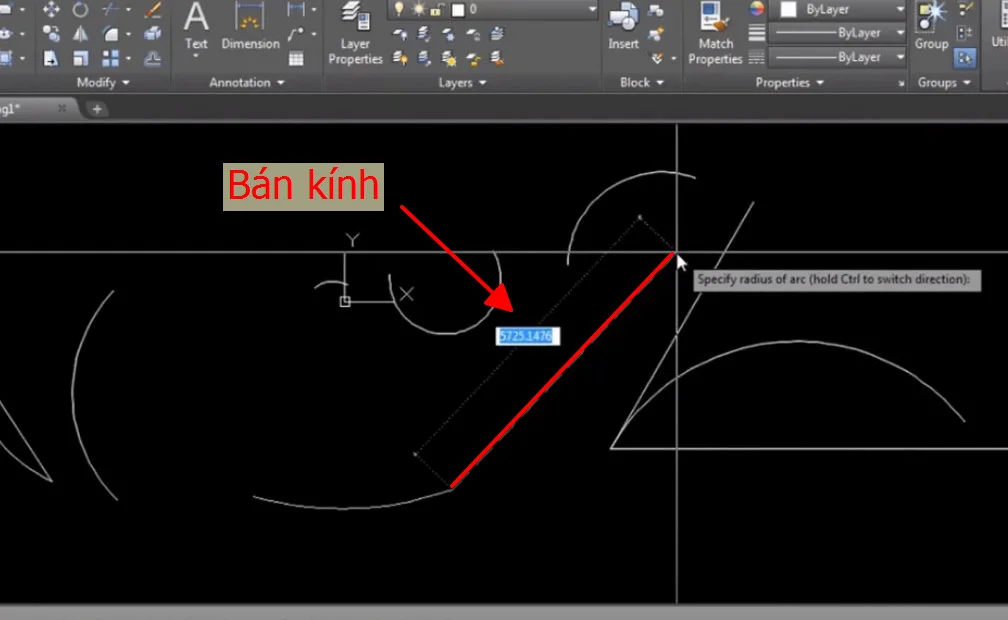Select the Mirror tool
Screen dimensions: 1008x620
click(x=80, y=33)
